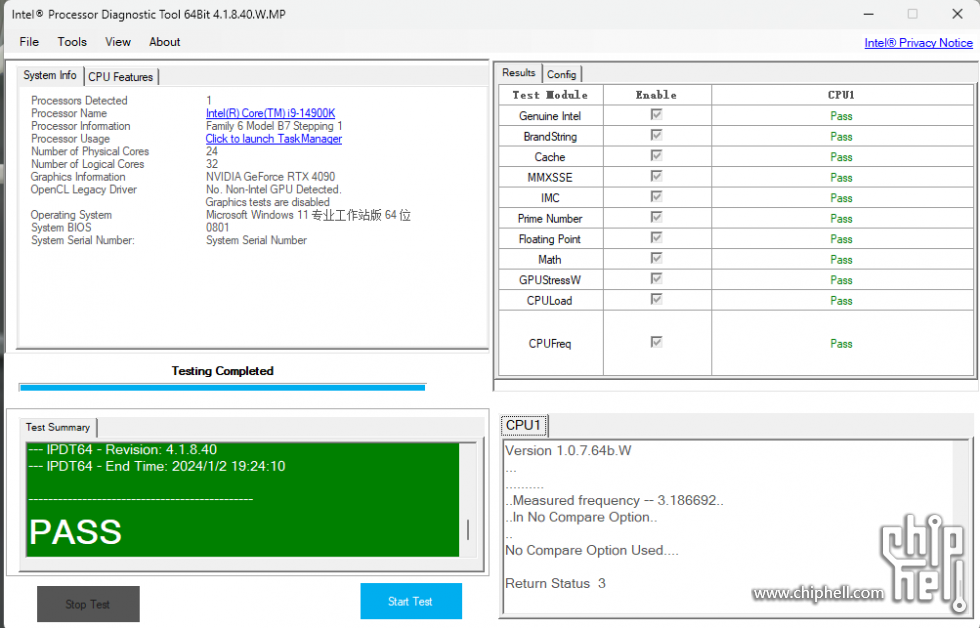The height and width of the screenshot is (628, 980).
Task: Click the Version 1.0.7.64b.W line
Action: (x=568, y=451)
